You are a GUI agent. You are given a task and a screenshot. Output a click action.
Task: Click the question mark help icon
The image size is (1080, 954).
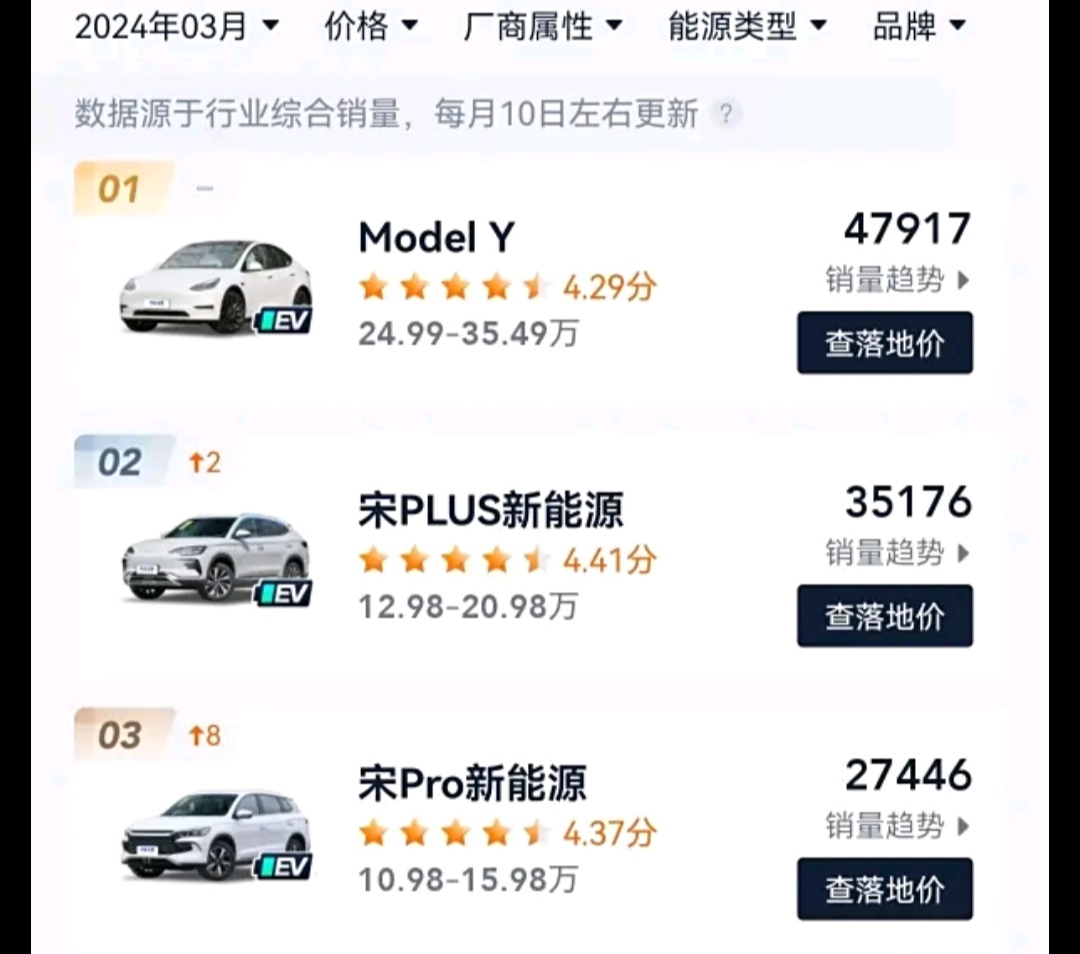point(725,114)
